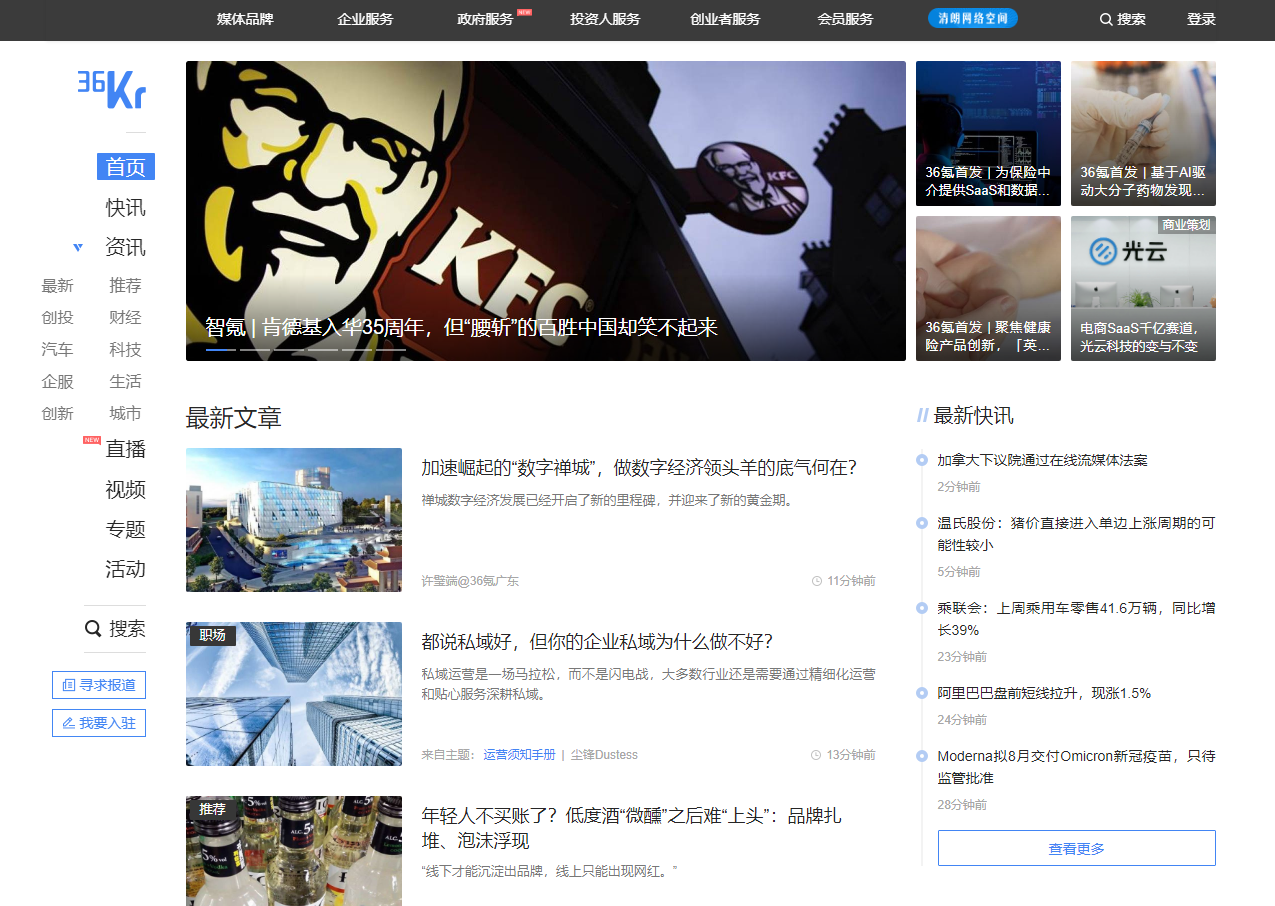Open the 光云 商业策划 thumbnail
The width and height of the screenshot is (1275, 906).
(1143, 288)
